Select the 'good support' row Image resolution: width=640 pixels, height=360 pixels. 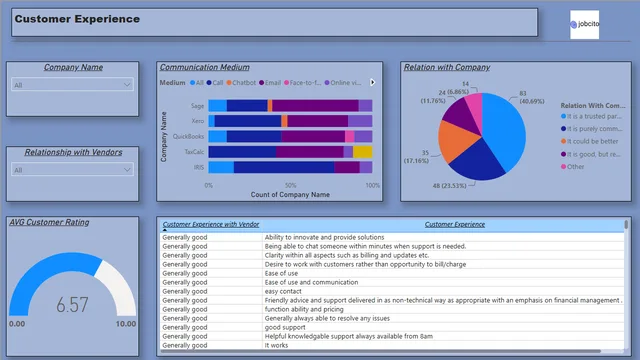(392, 327)
